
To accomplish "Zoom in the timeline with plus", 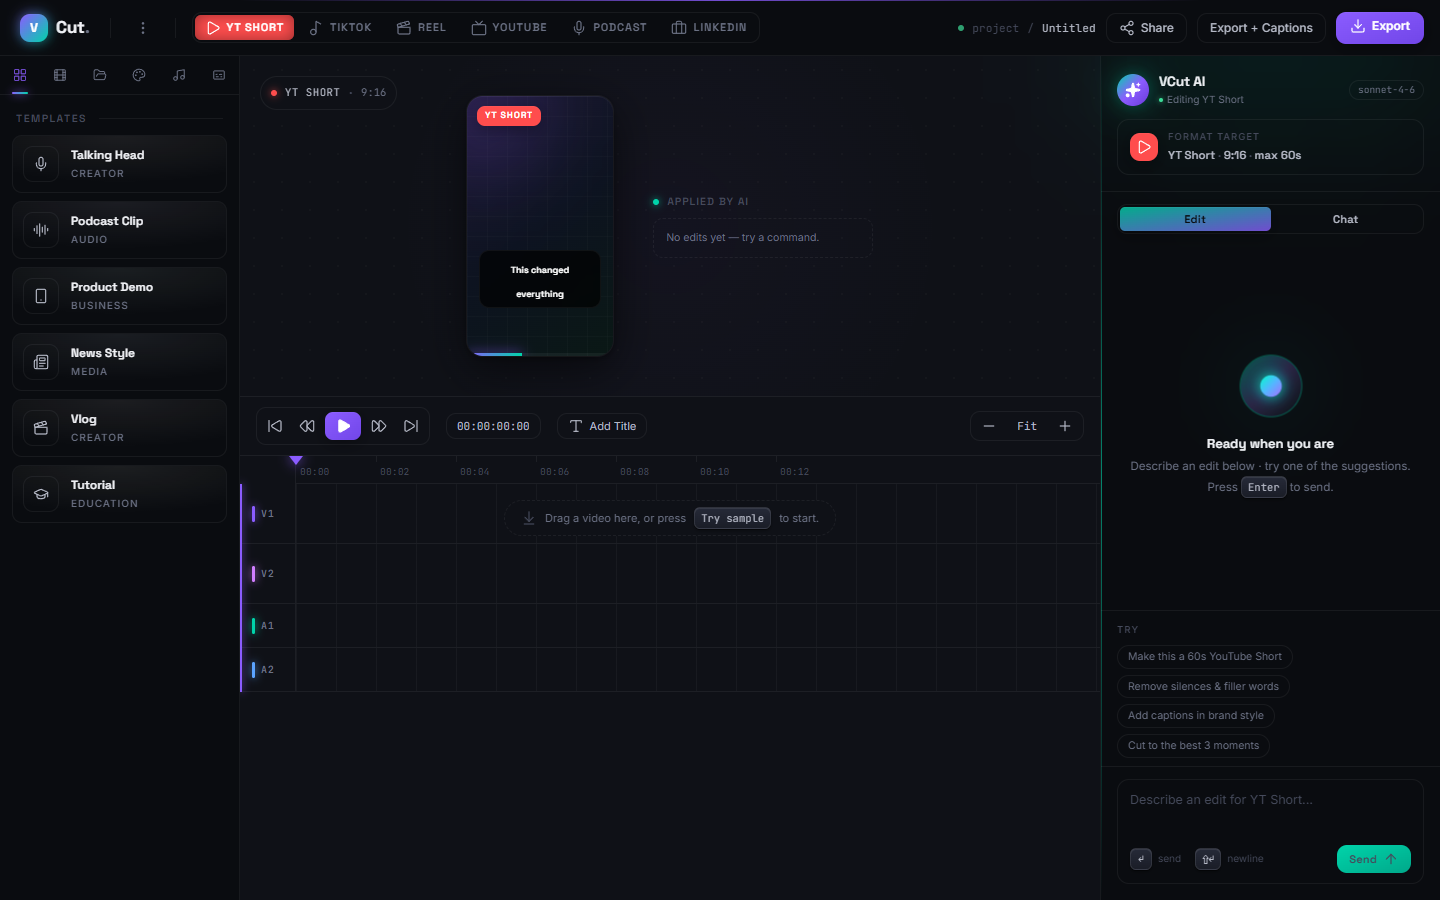I will pos(1065,426).
